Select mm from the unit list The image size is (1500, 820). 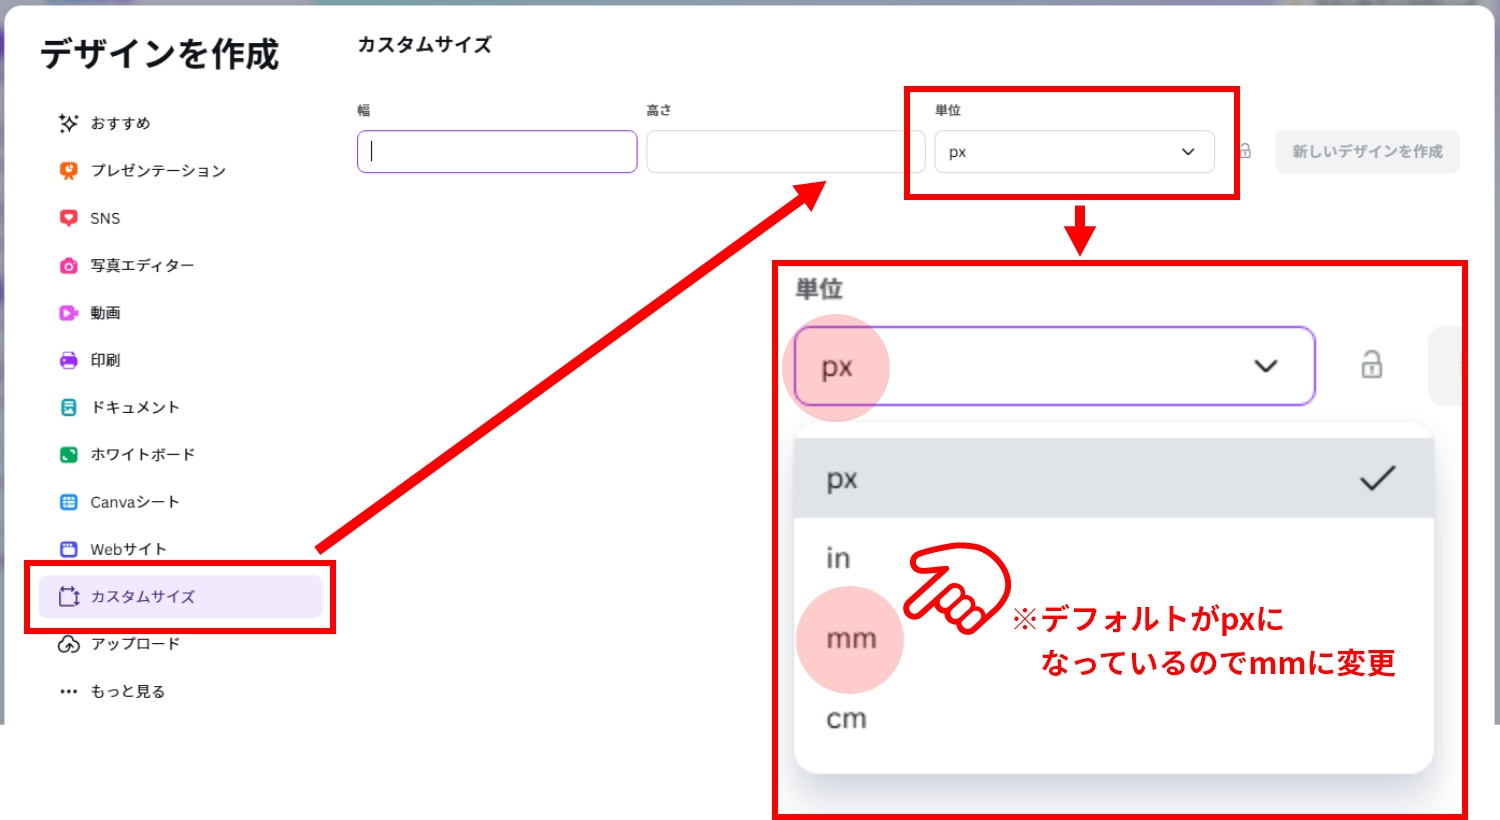(850, 638)
